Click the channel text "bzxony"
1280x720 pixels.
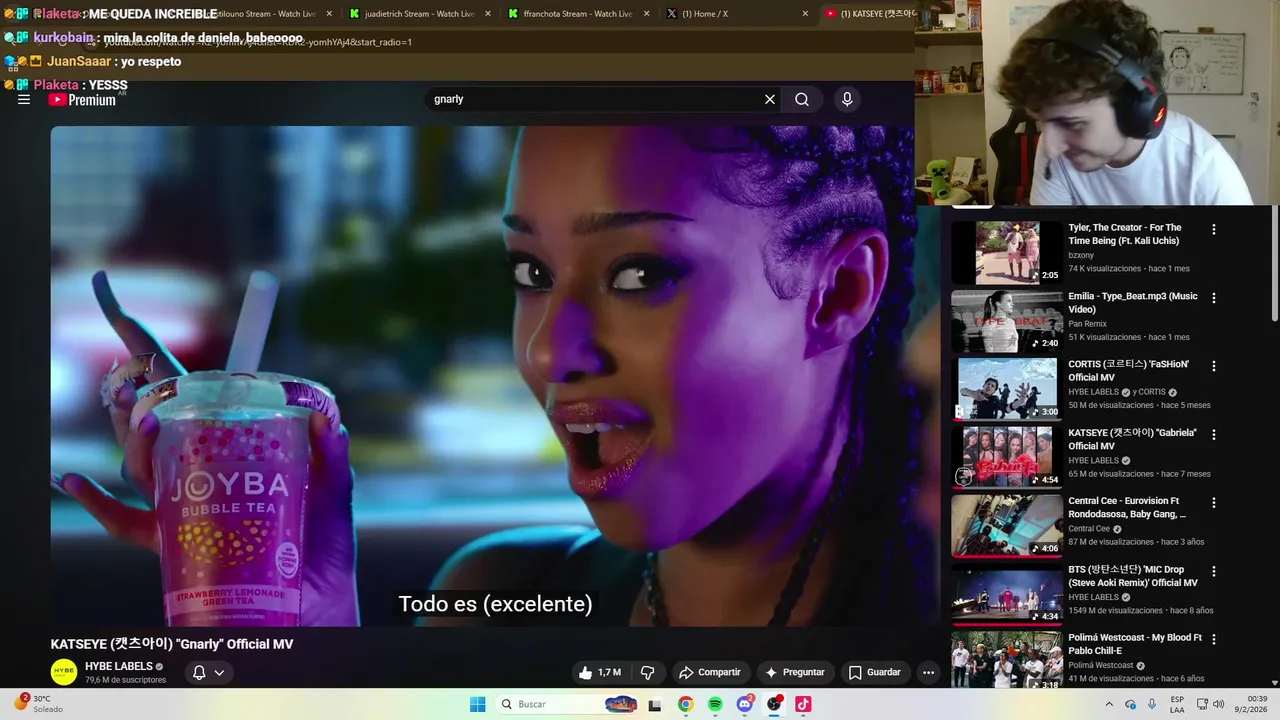click(x=1081, y=255)
